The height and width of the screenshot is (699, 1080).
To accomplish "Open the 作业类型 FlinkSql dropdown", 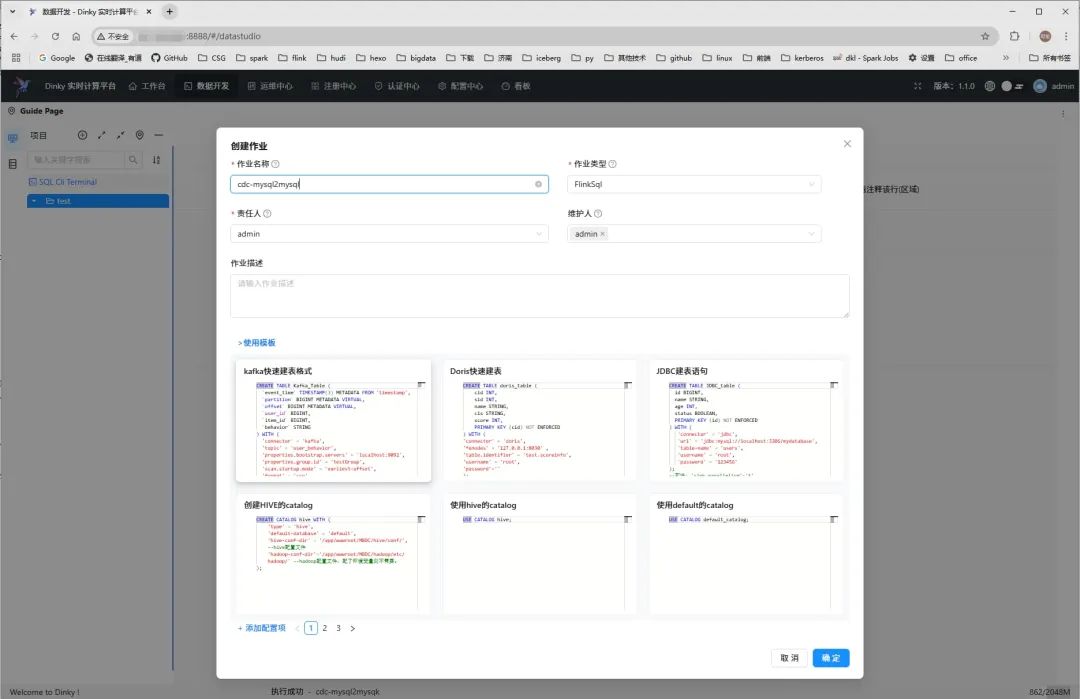I will point(694,184).
